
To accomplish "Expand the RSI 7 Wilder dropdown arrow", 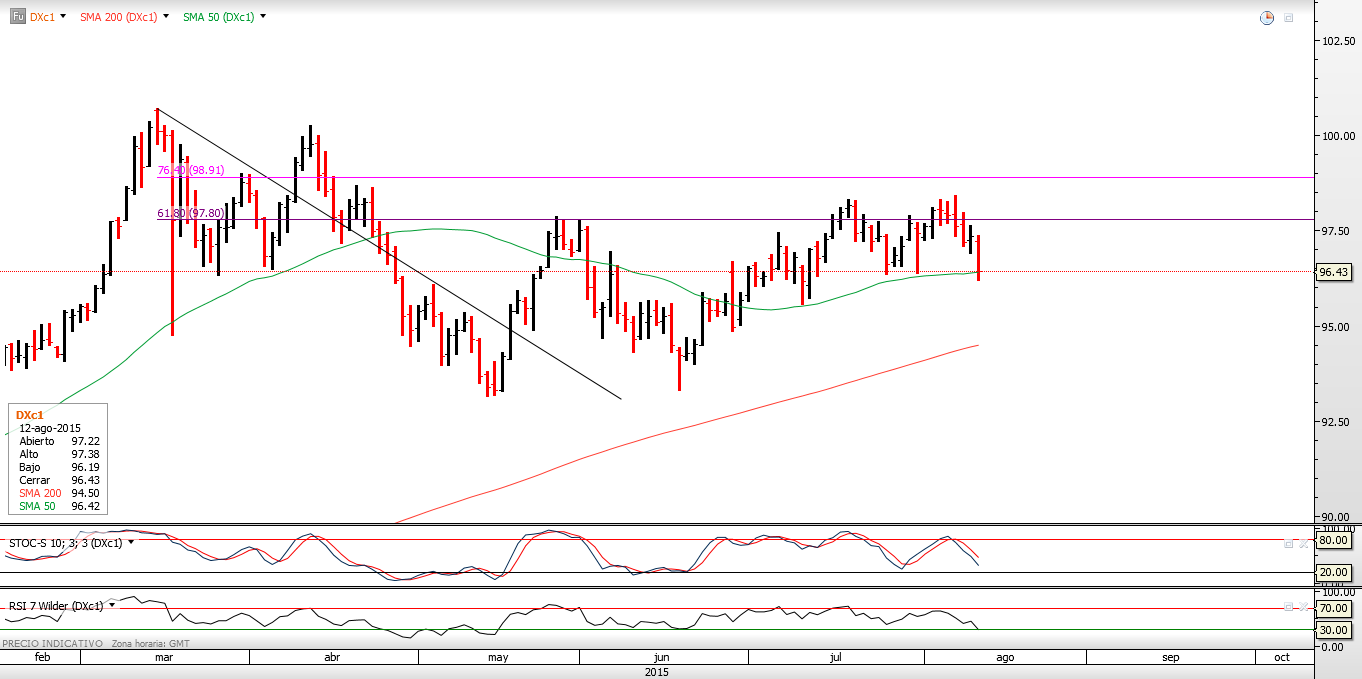I will coord(112,605).
